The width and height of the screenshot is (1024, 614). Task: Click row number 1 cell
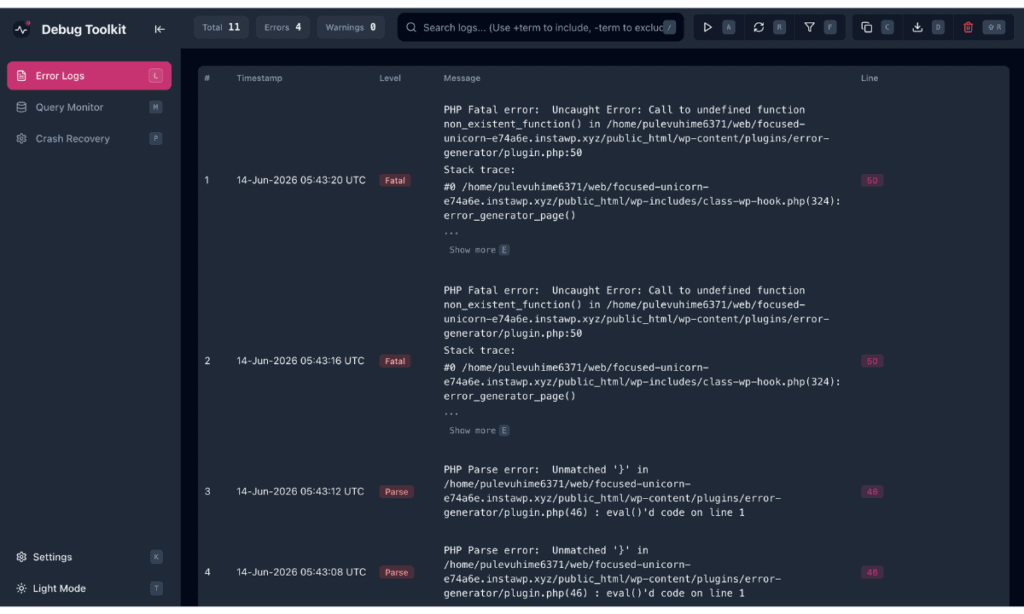[207, 180]
